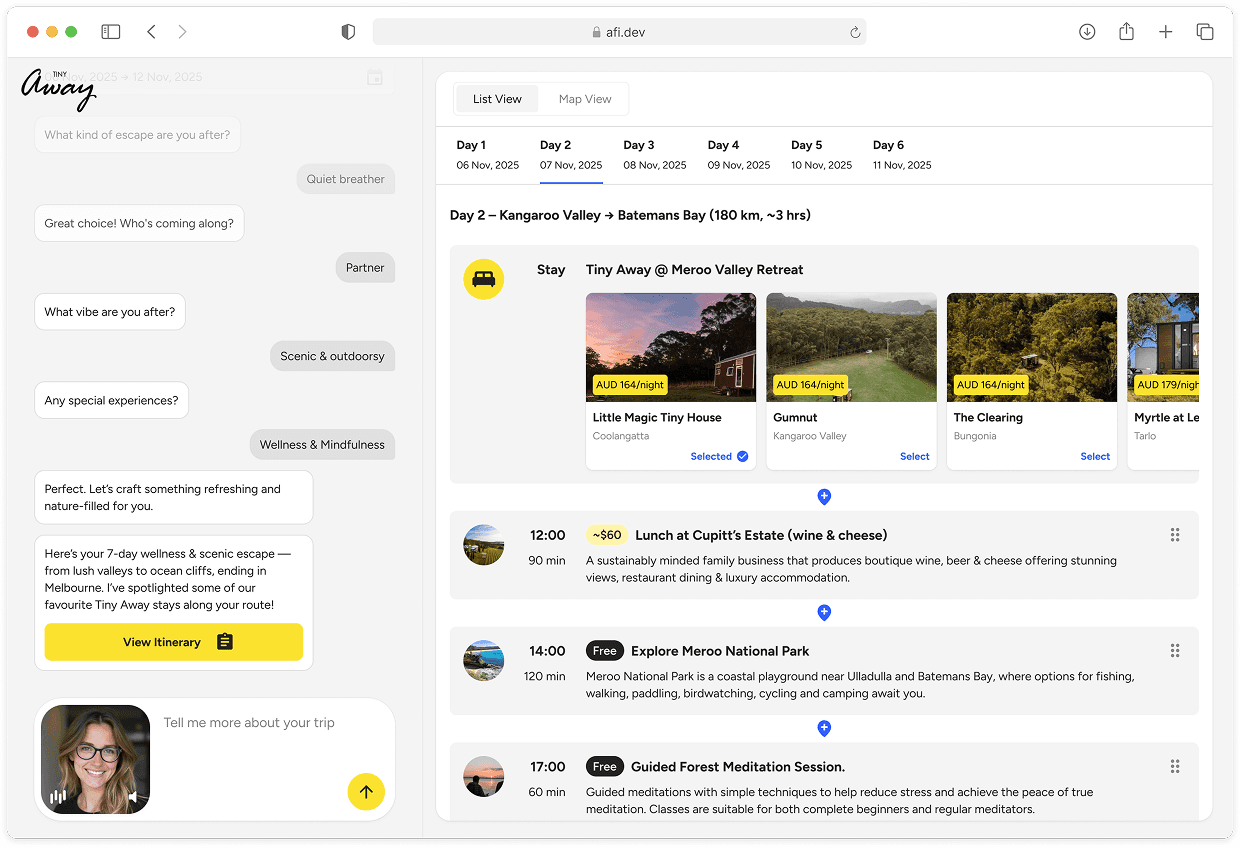Click the Wellness & Mindfulness reply bubble

tap(322, 445)
